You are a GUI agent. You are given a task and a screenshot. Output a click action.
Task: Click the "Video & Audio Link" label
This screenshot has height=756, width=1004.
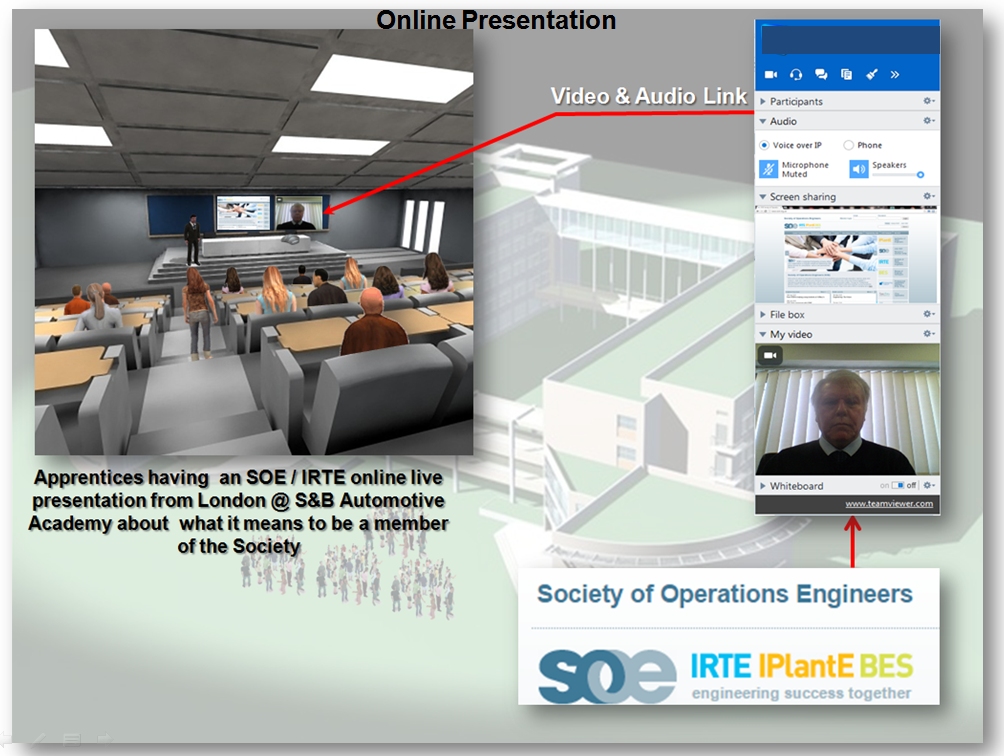(649, 96)
